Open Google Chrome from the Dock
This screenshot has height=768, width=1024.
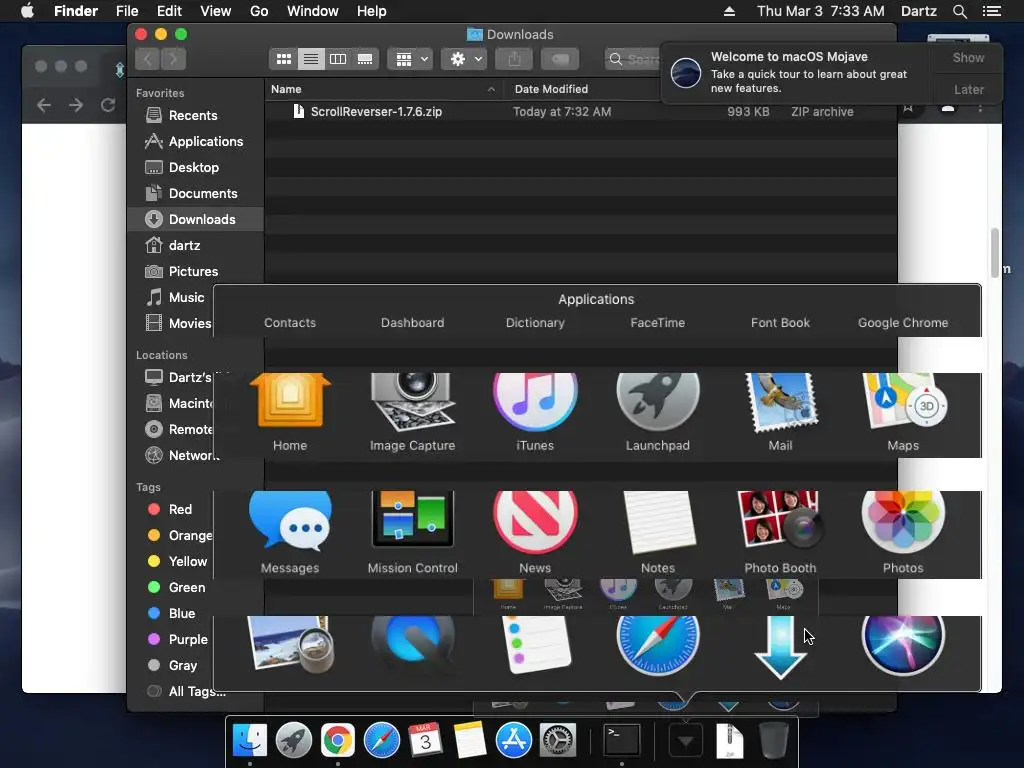pos(338,740)
